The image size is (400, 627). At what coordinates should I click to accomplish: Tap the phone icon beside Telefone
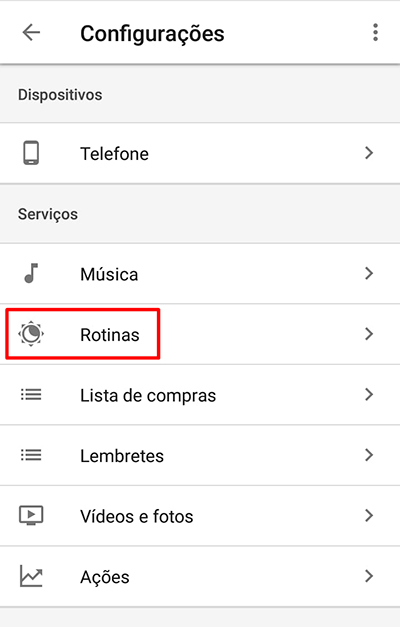(31, 153)
